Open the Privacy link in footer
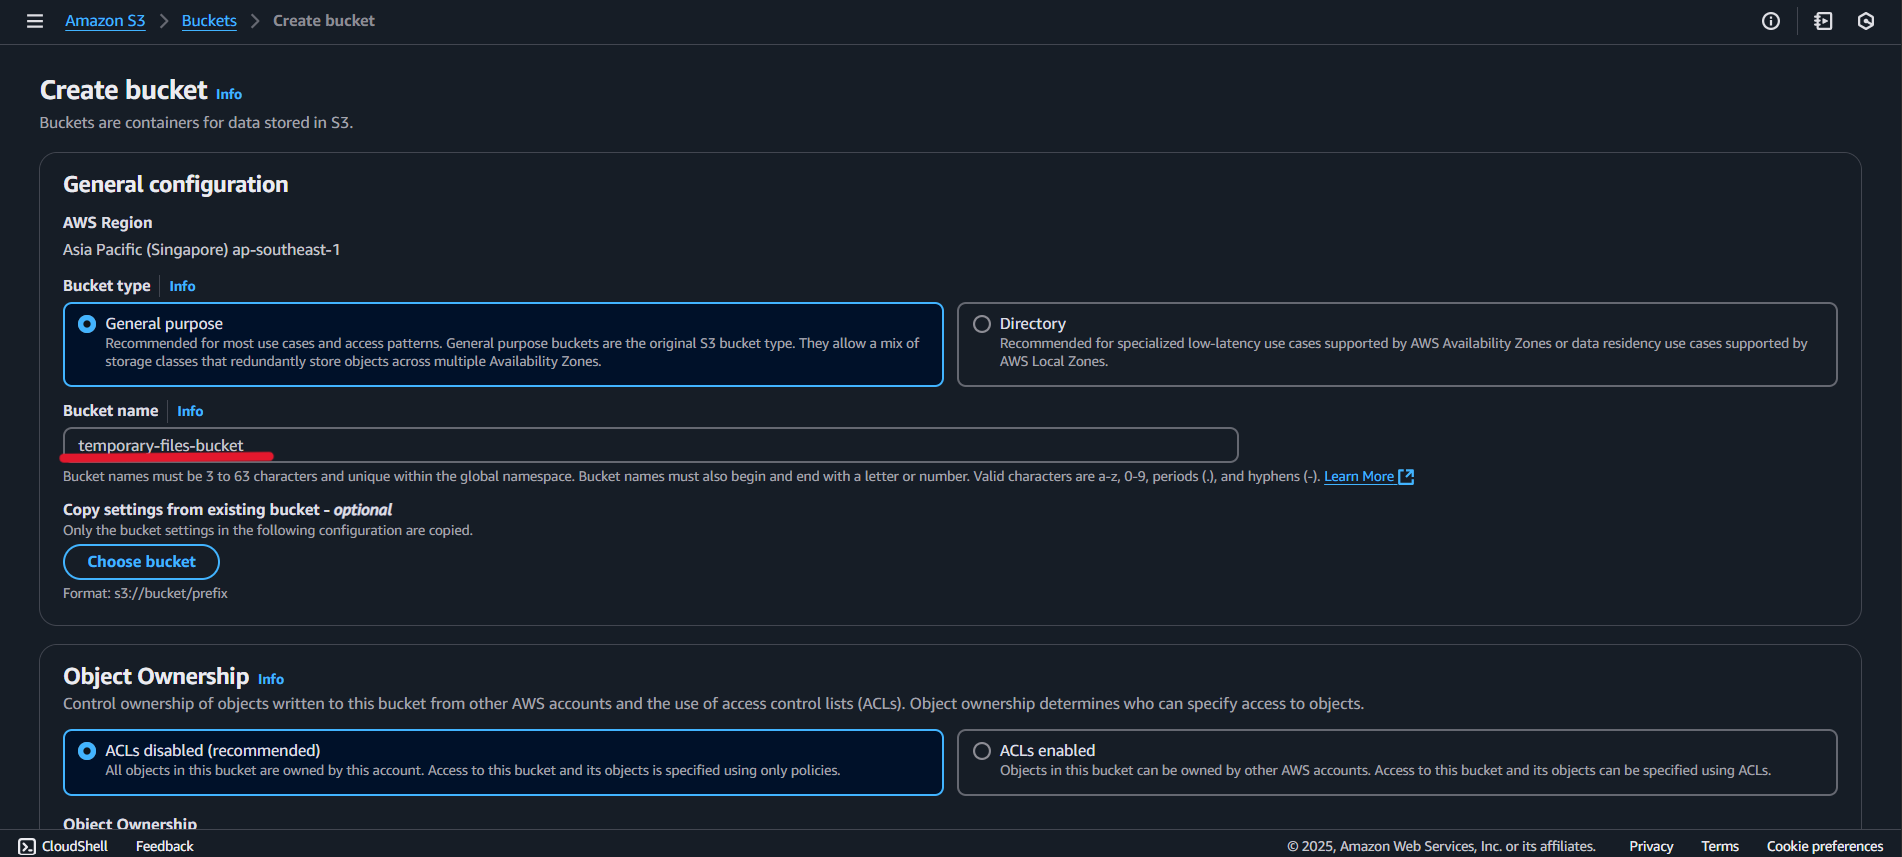1902x857 pixels. (x=1651, y=846)
